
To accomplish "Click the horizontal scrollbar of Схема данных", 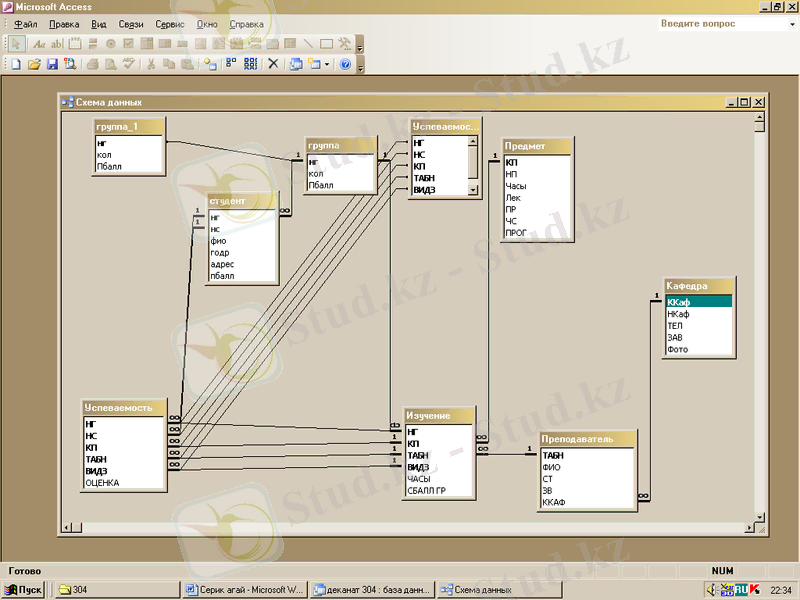I will click(x=400, y=526).
